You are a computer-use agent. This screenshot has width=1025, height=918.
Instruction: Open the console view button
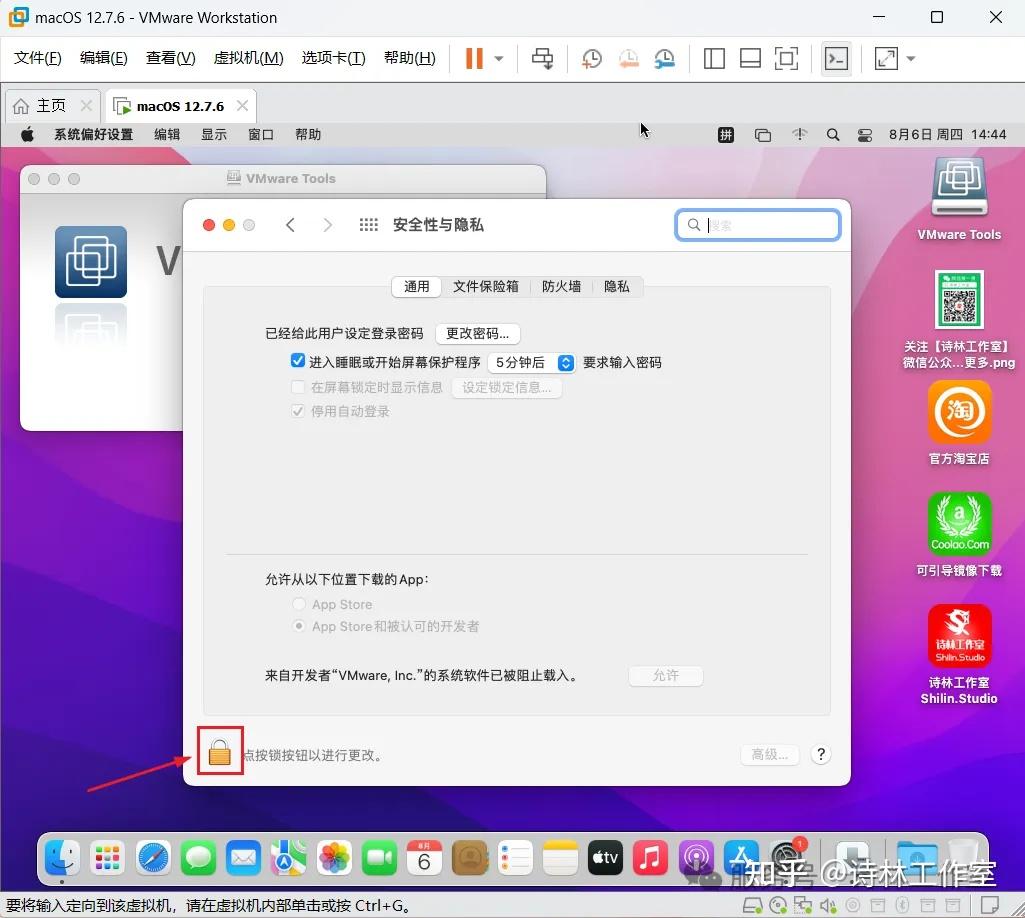click(x=836, y=59)
